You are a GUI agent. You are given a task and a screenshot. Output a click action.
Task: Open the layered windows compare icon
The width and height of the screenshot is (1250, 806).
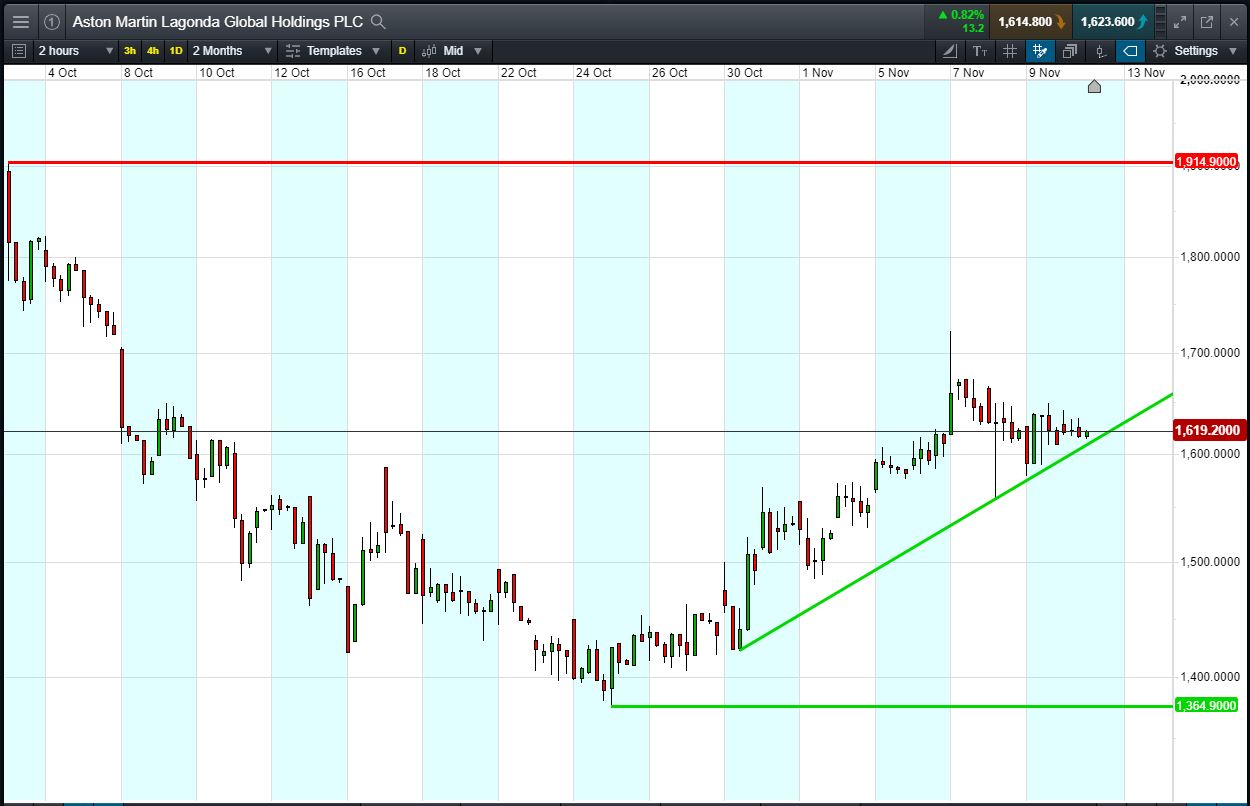(1070, 50)
